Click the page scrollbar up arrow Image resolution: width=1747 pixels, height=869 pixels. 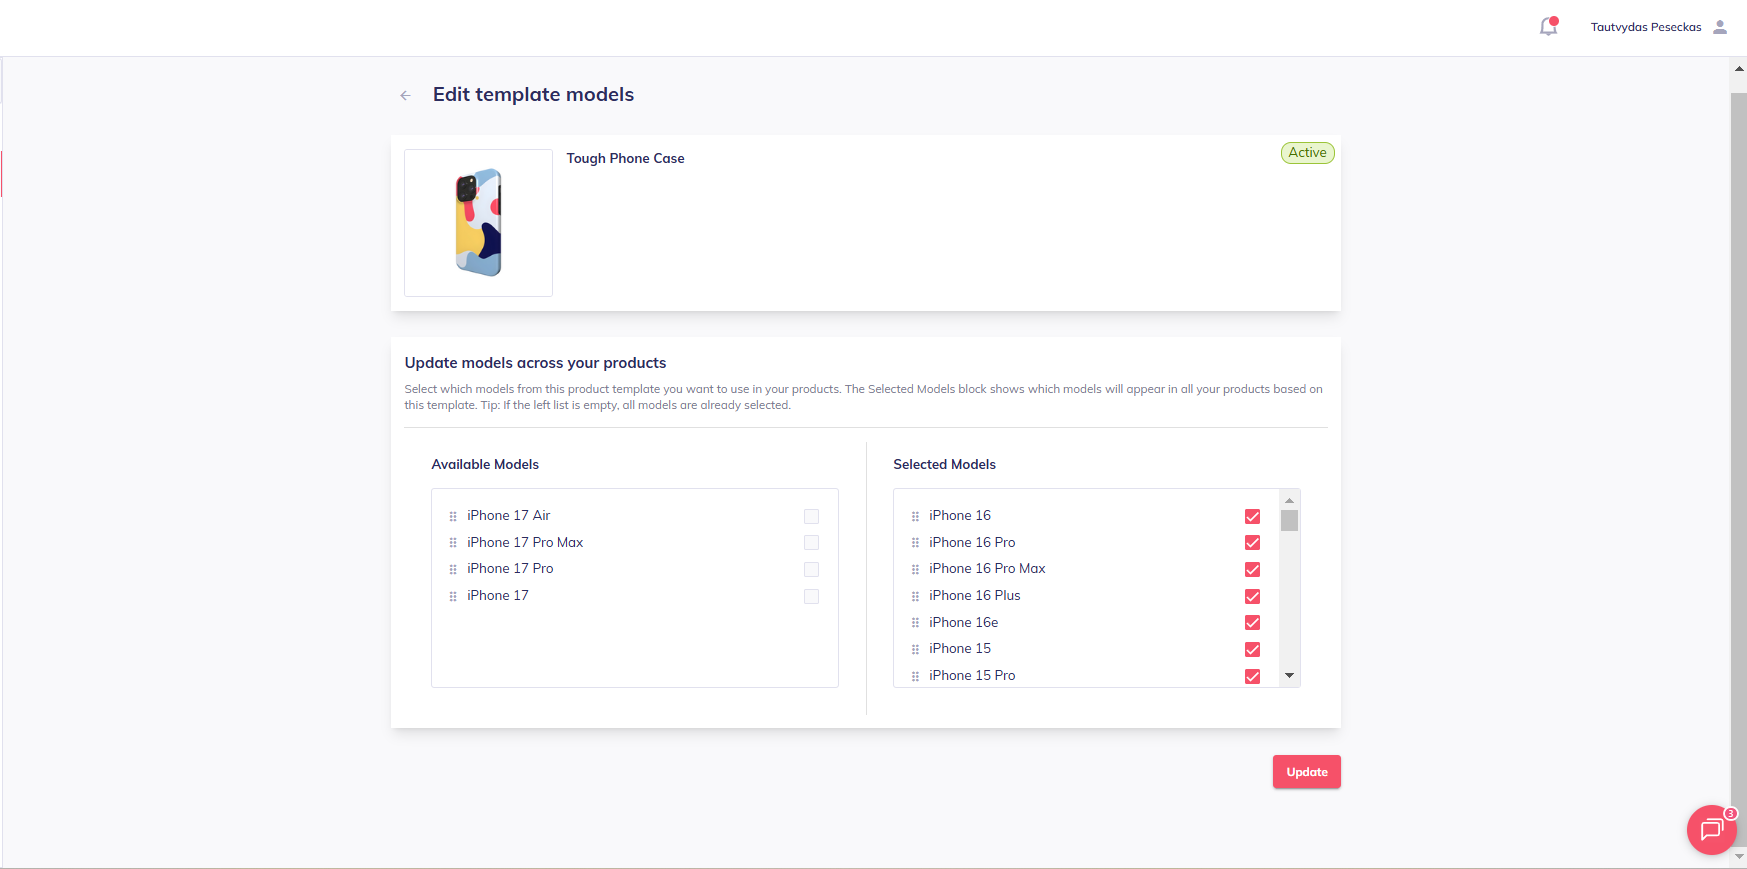[x=1739, y=69]
